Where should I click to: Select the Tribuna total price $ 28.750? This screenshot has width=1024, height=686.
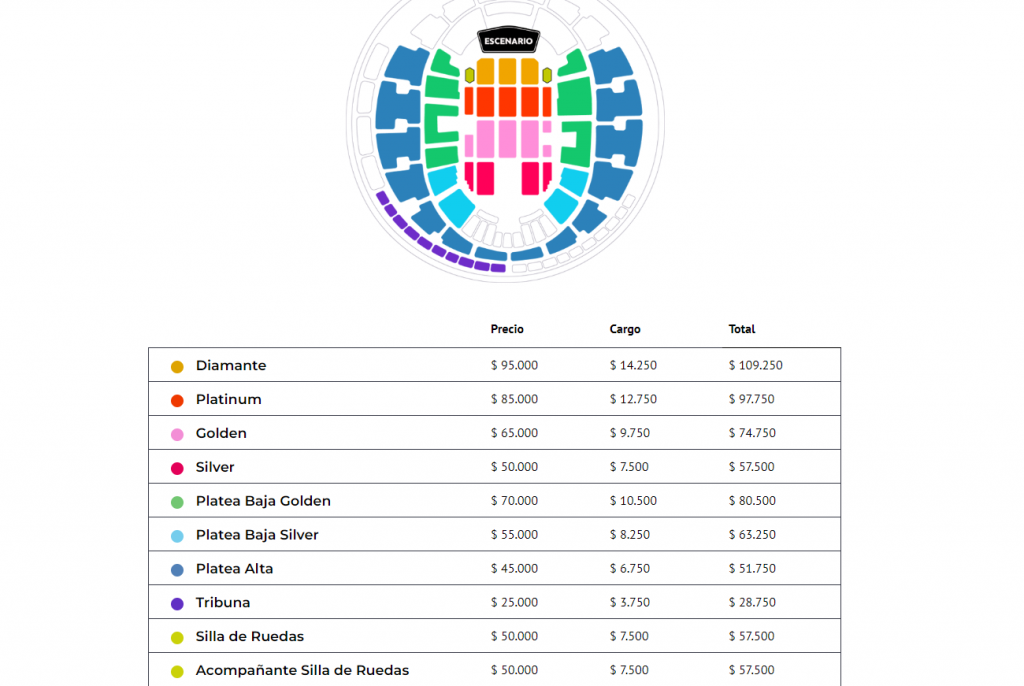click(752, 602)
